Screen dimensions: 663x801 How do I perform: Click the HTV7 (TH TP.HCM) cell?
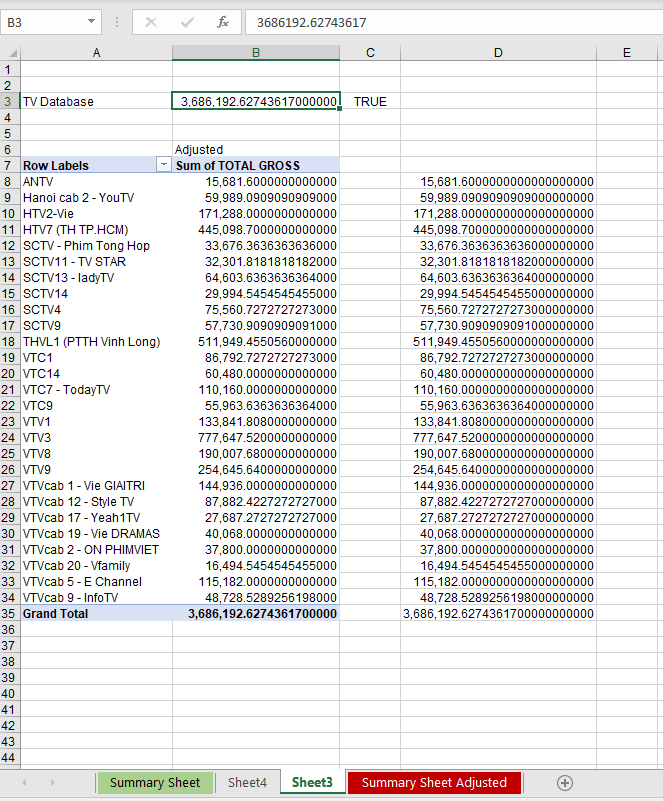tap(96, 229)
